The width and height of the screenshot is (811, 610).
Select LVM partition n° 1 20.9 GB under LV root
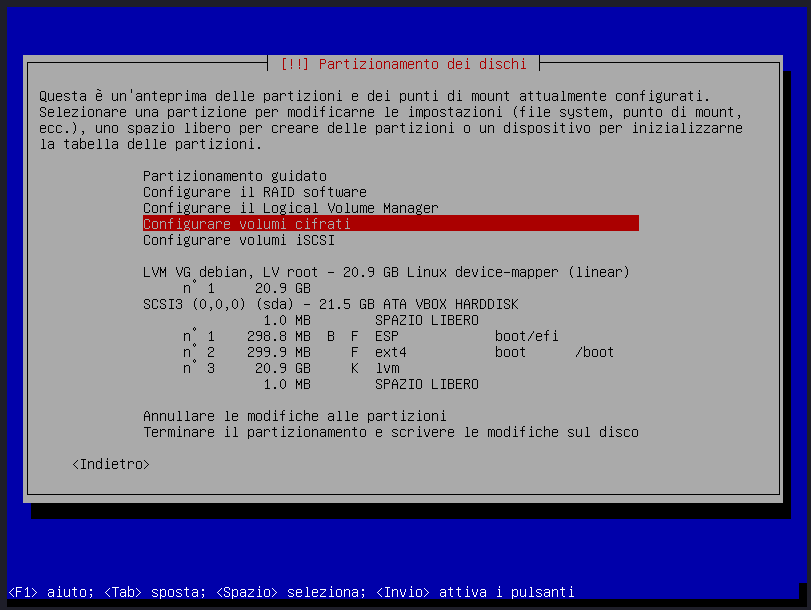pos(247,288)
